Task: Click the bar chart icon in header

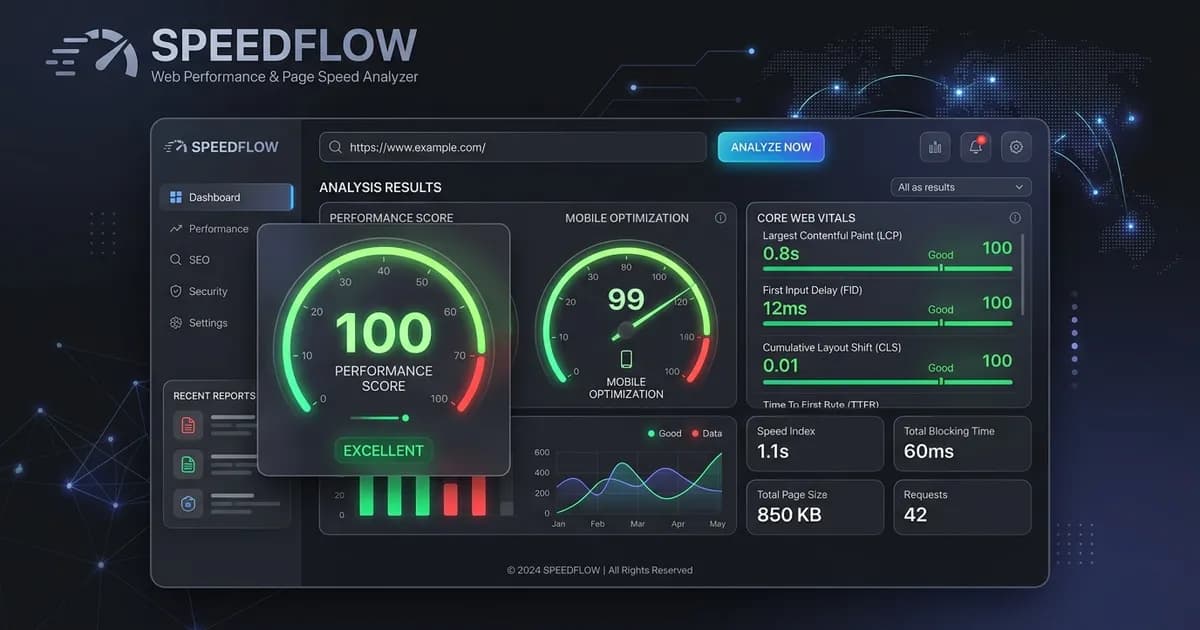Action: (x=935, y=147)
